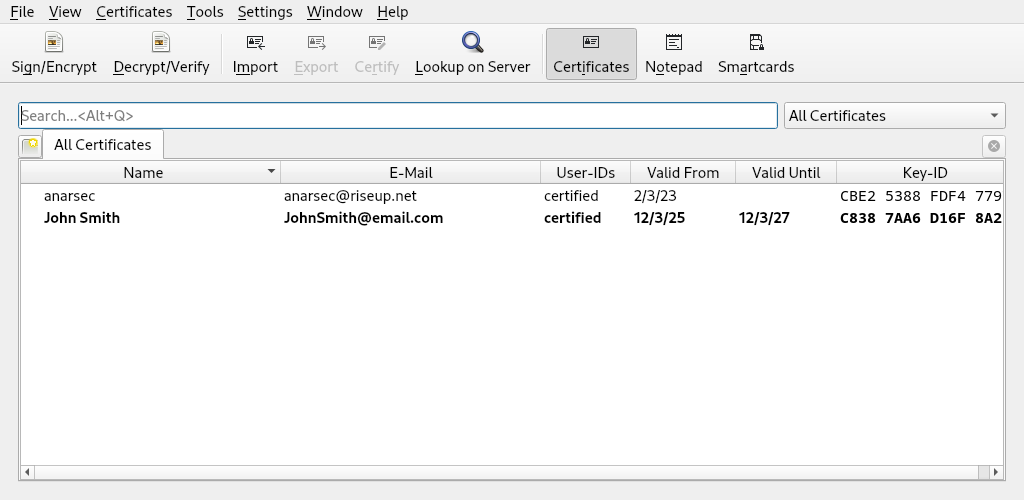1024x500 pixels.
Task: Close the current tab with gray X
Action: tap(993, 146)
